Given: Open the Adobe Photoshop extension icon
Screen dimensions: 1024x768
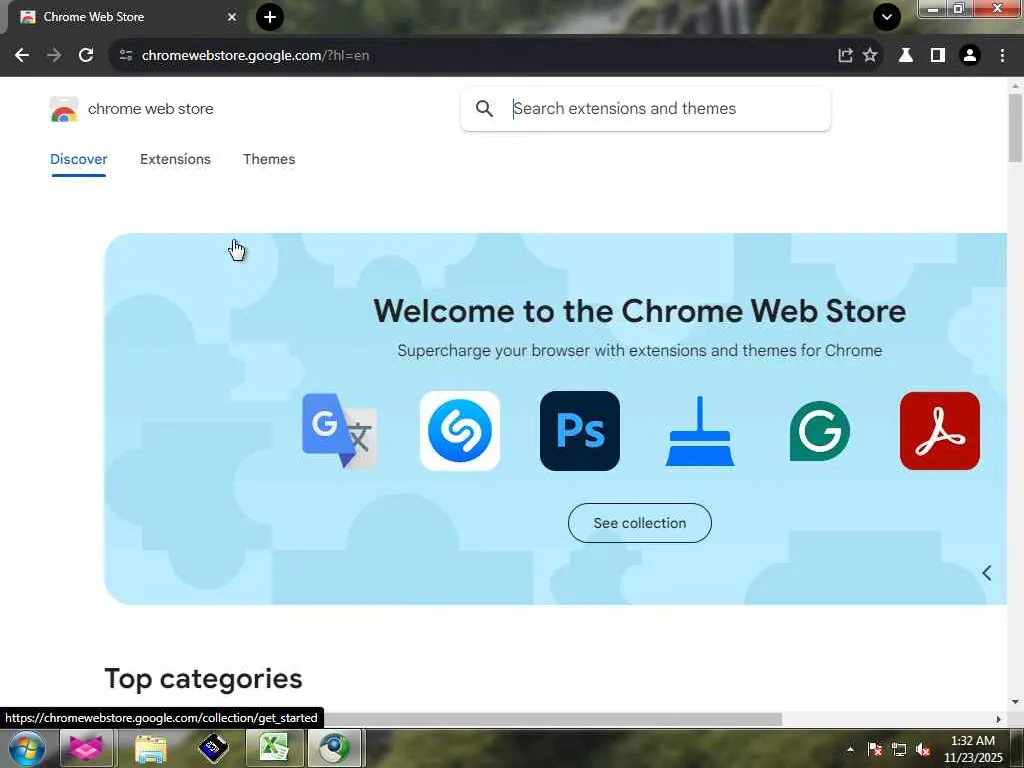Looking at the screenshot, I should [580, 431].
